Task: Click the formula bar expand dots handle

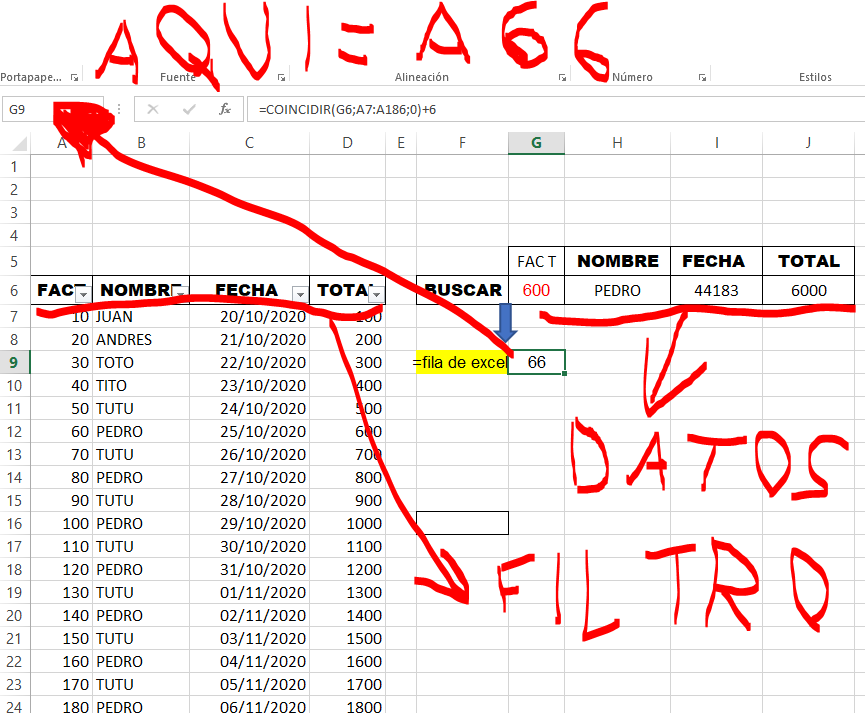Action: (119, 109)
